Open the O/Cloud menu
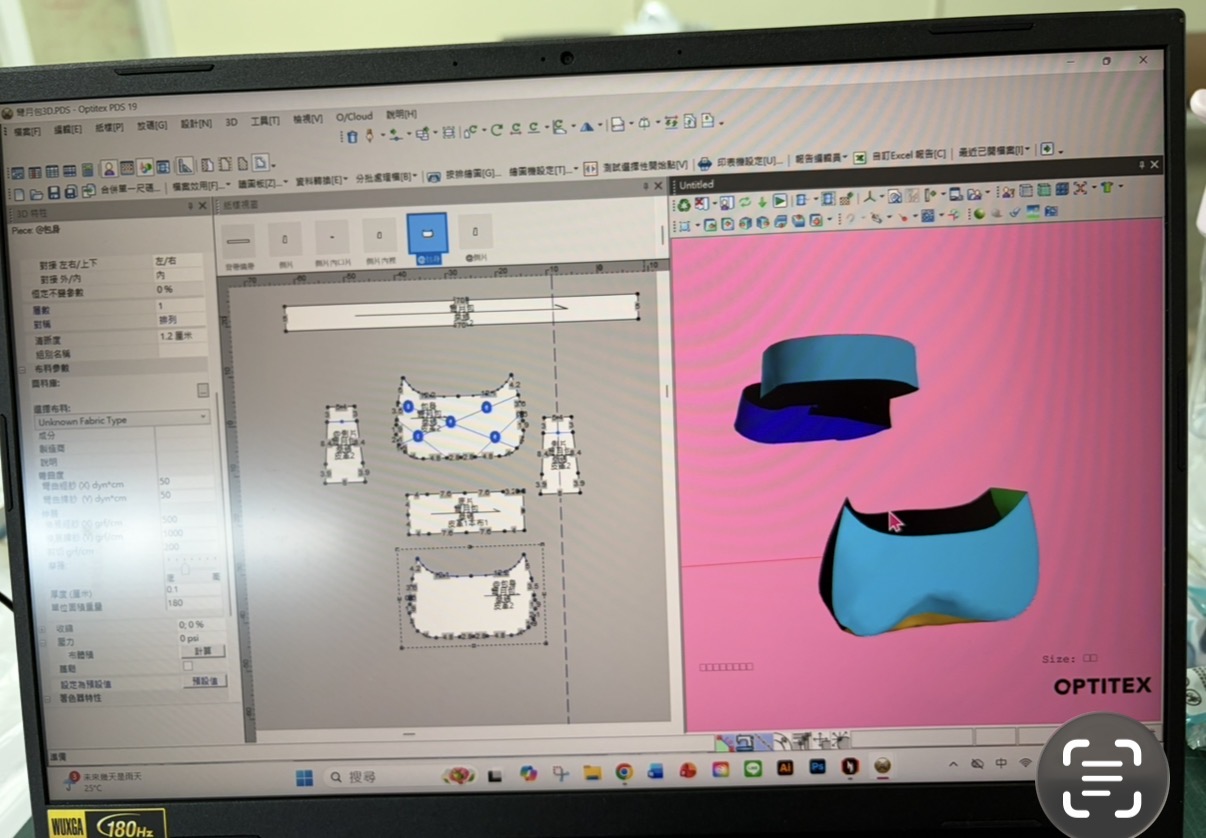This screenshot has width=1206, height=838. tap(353, 117)
